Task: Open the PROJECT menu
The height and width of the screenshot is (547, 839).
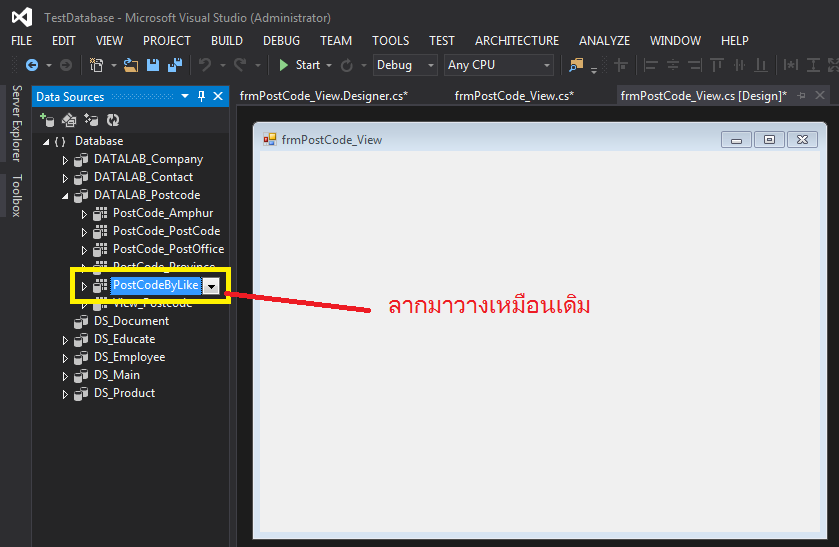Action: [x=166, y=41]
